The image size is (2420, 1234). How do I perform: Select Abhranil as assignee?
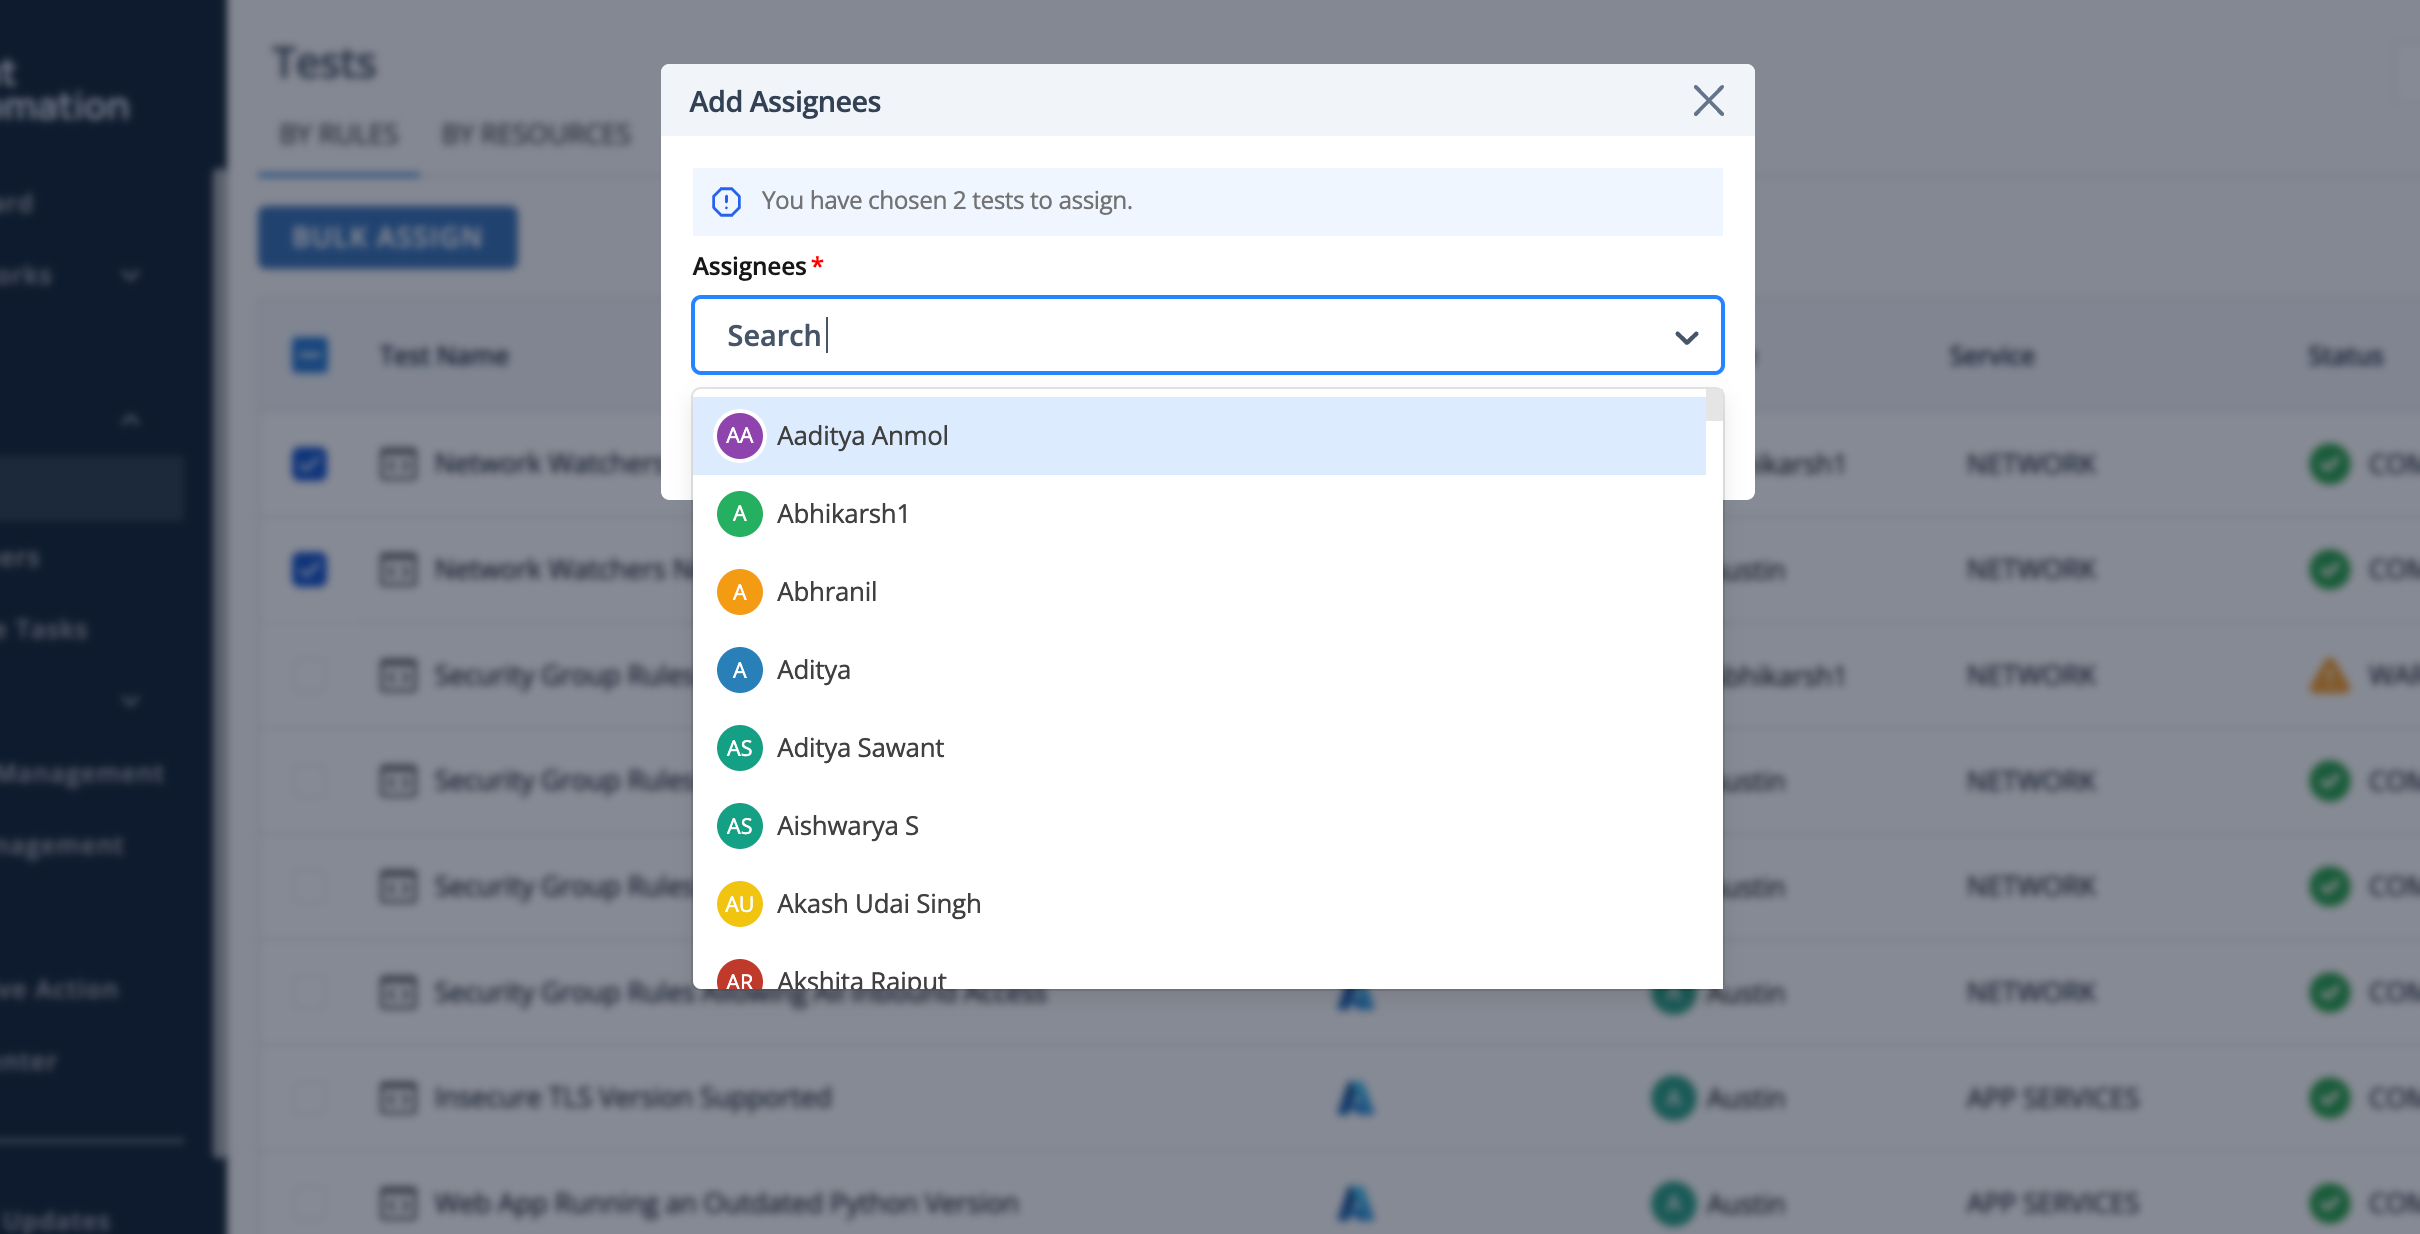click(827, 592)
